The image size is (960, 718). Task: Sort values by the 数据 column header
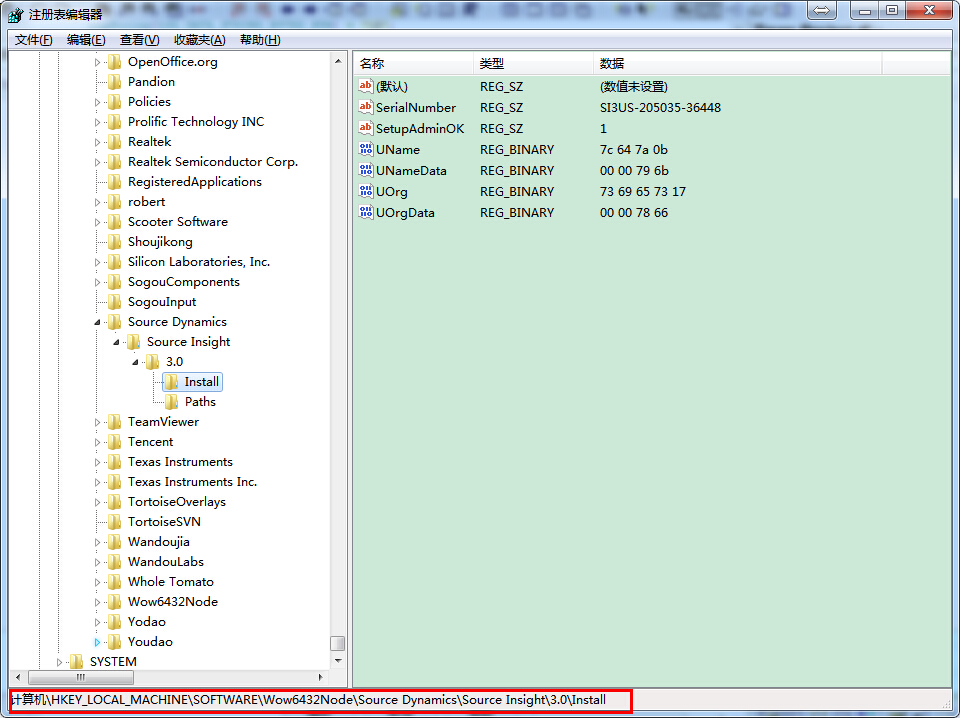(x=738, y=64)
